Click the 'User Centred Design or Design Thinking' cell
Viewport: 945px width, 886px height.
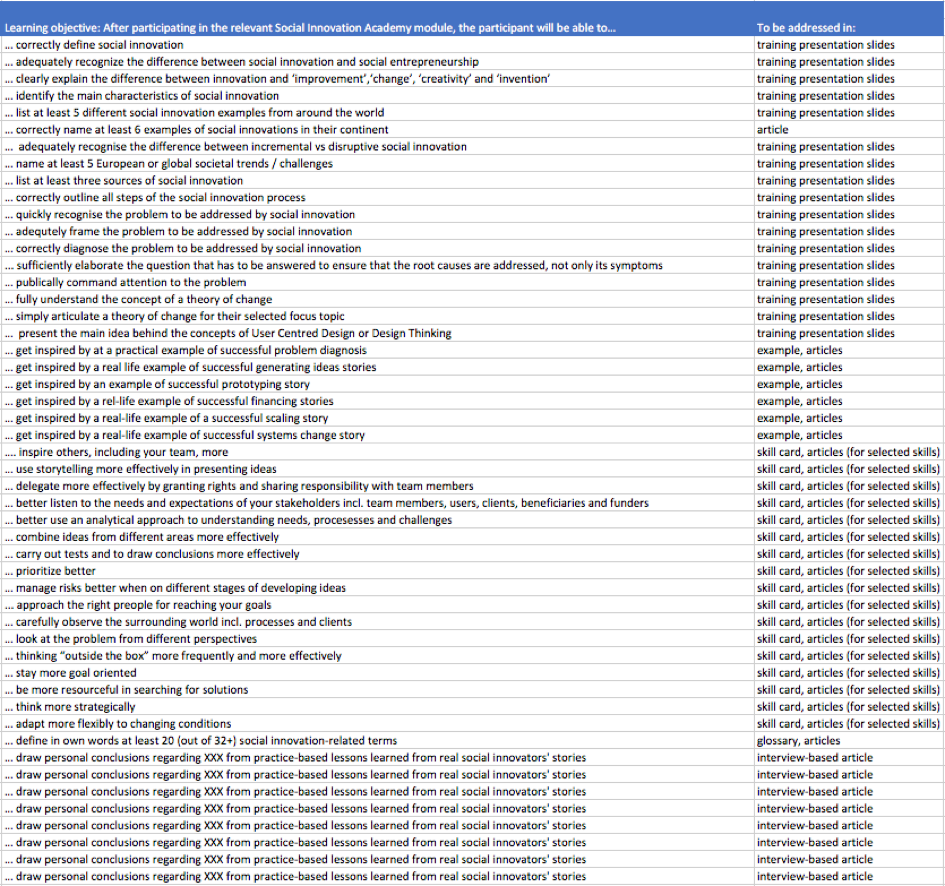(377, 333)
